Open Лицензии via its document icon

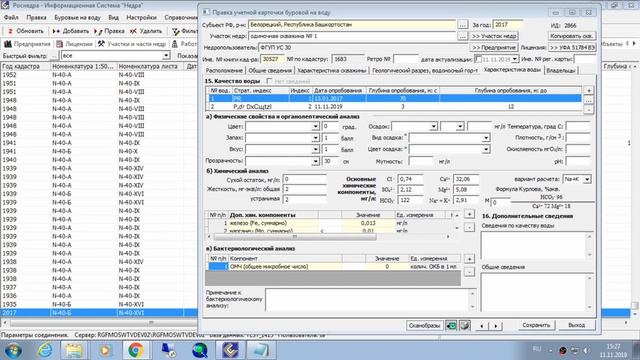[x=60, y=44]
